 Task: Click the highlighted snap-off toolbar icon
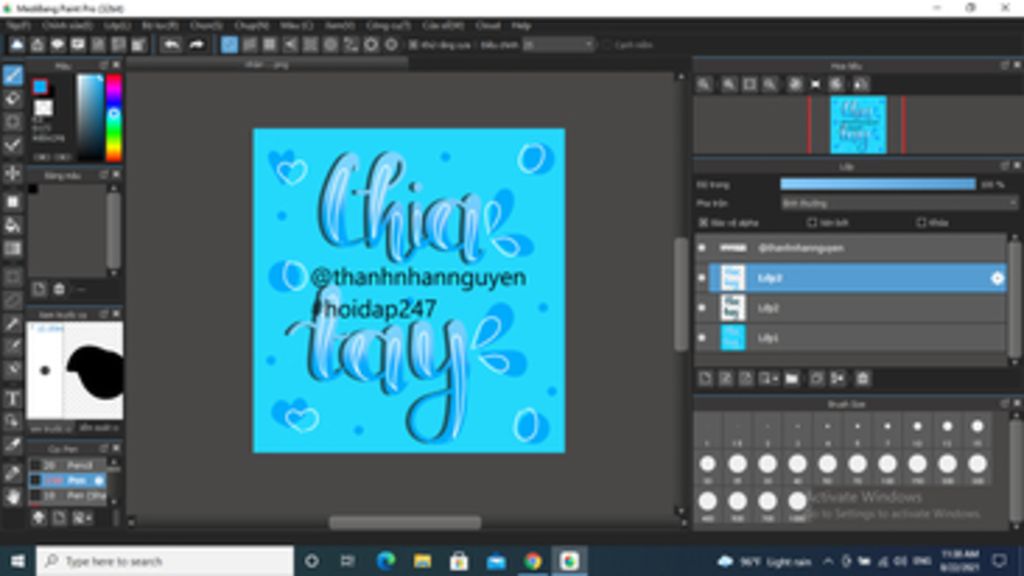pyautogui.click(x=229, y=44)
